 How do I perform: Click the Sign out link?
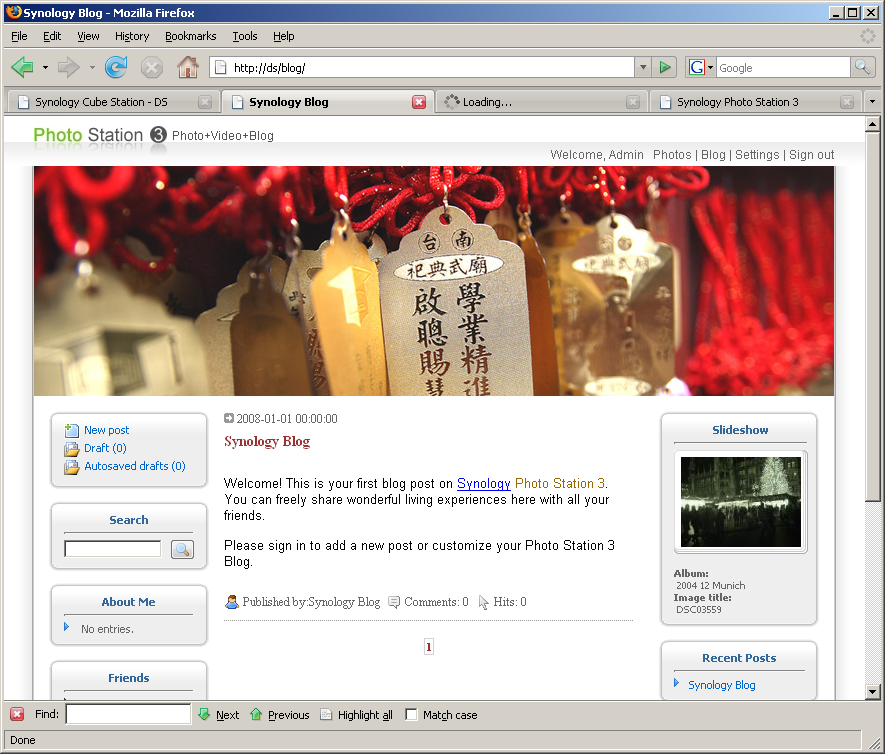[811, 155]
